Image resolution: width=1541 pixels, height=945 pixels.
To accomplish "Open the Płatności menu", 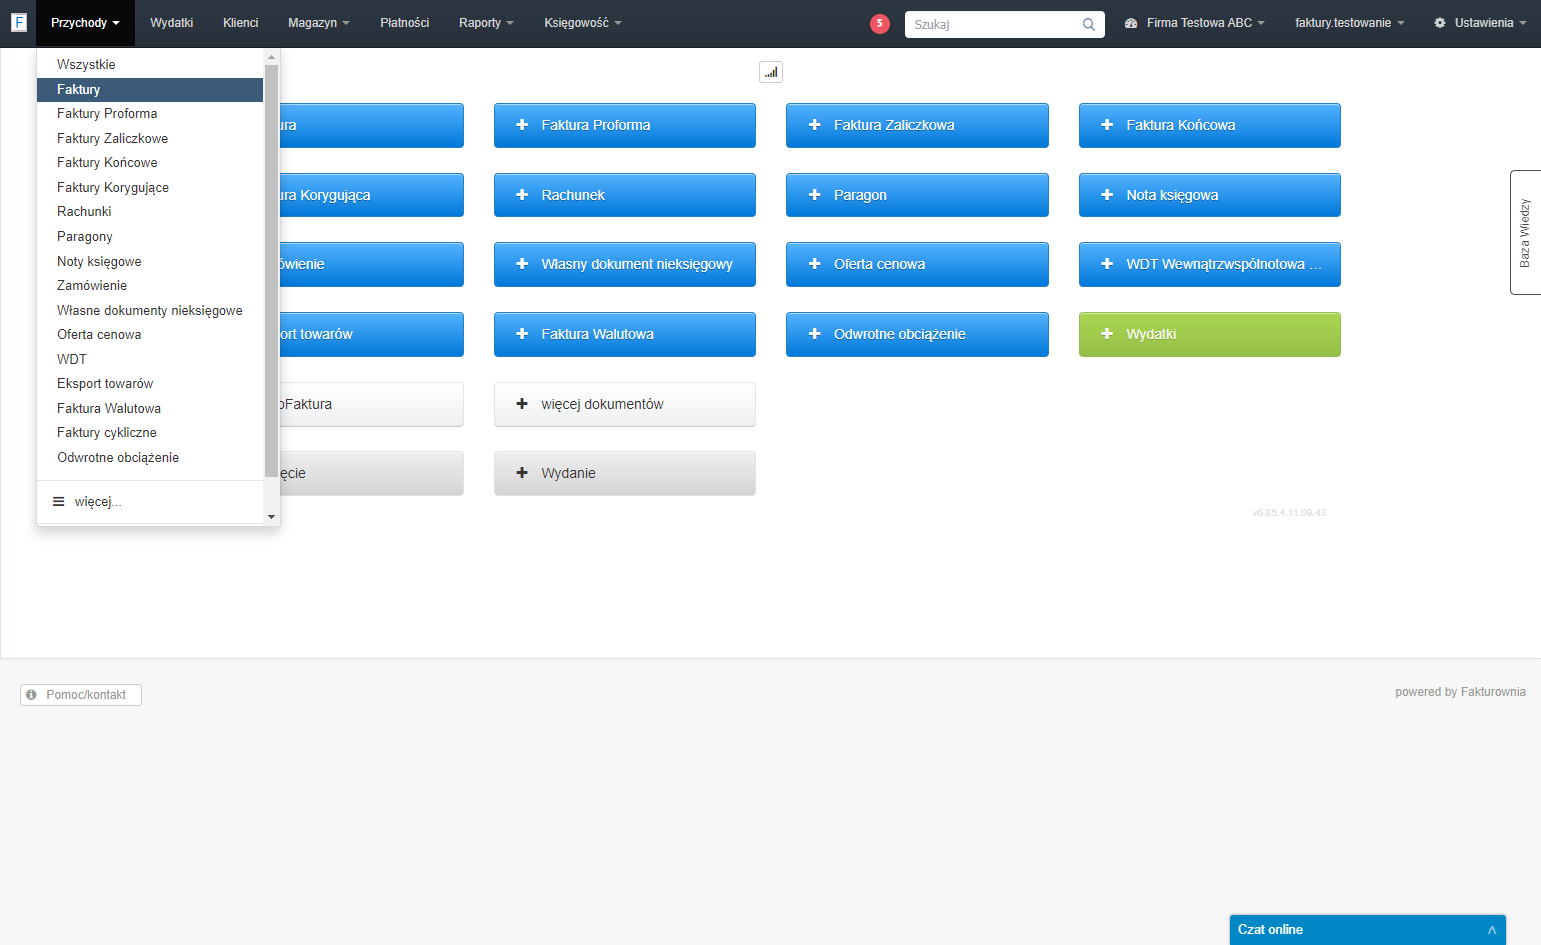I will click(x=405, y=23).
